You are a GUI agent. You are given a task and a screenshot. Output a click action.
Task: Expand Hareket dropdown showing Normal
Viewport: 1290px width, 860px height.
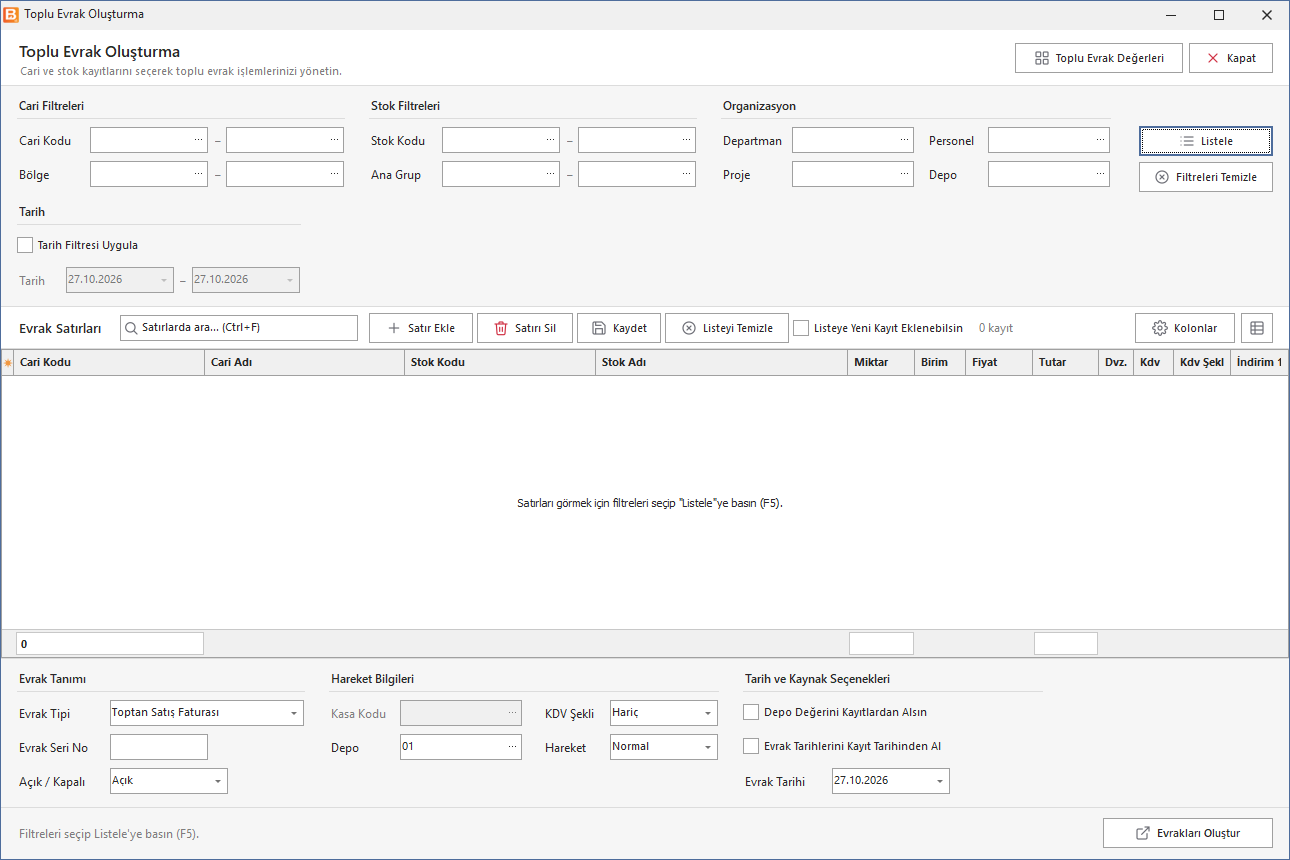(x=708, y=747)
